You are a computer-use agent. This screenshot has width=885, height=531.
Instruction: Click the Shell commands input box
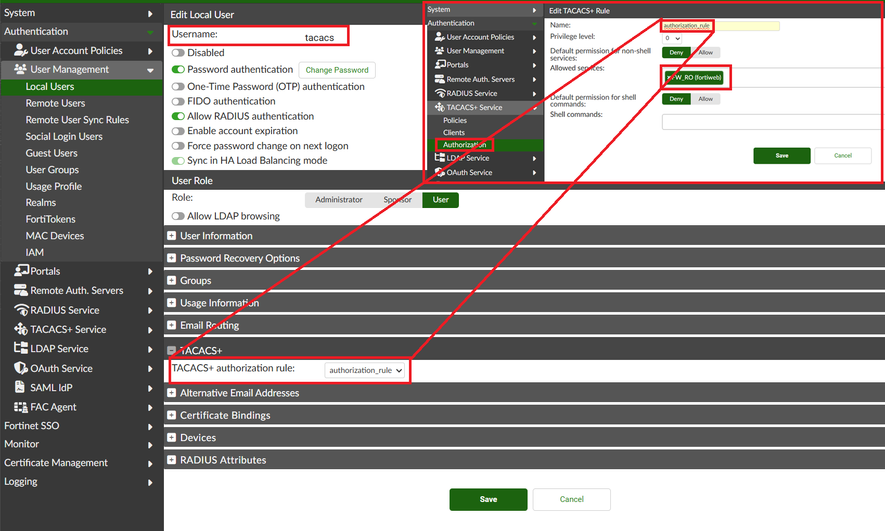[772, 122]
